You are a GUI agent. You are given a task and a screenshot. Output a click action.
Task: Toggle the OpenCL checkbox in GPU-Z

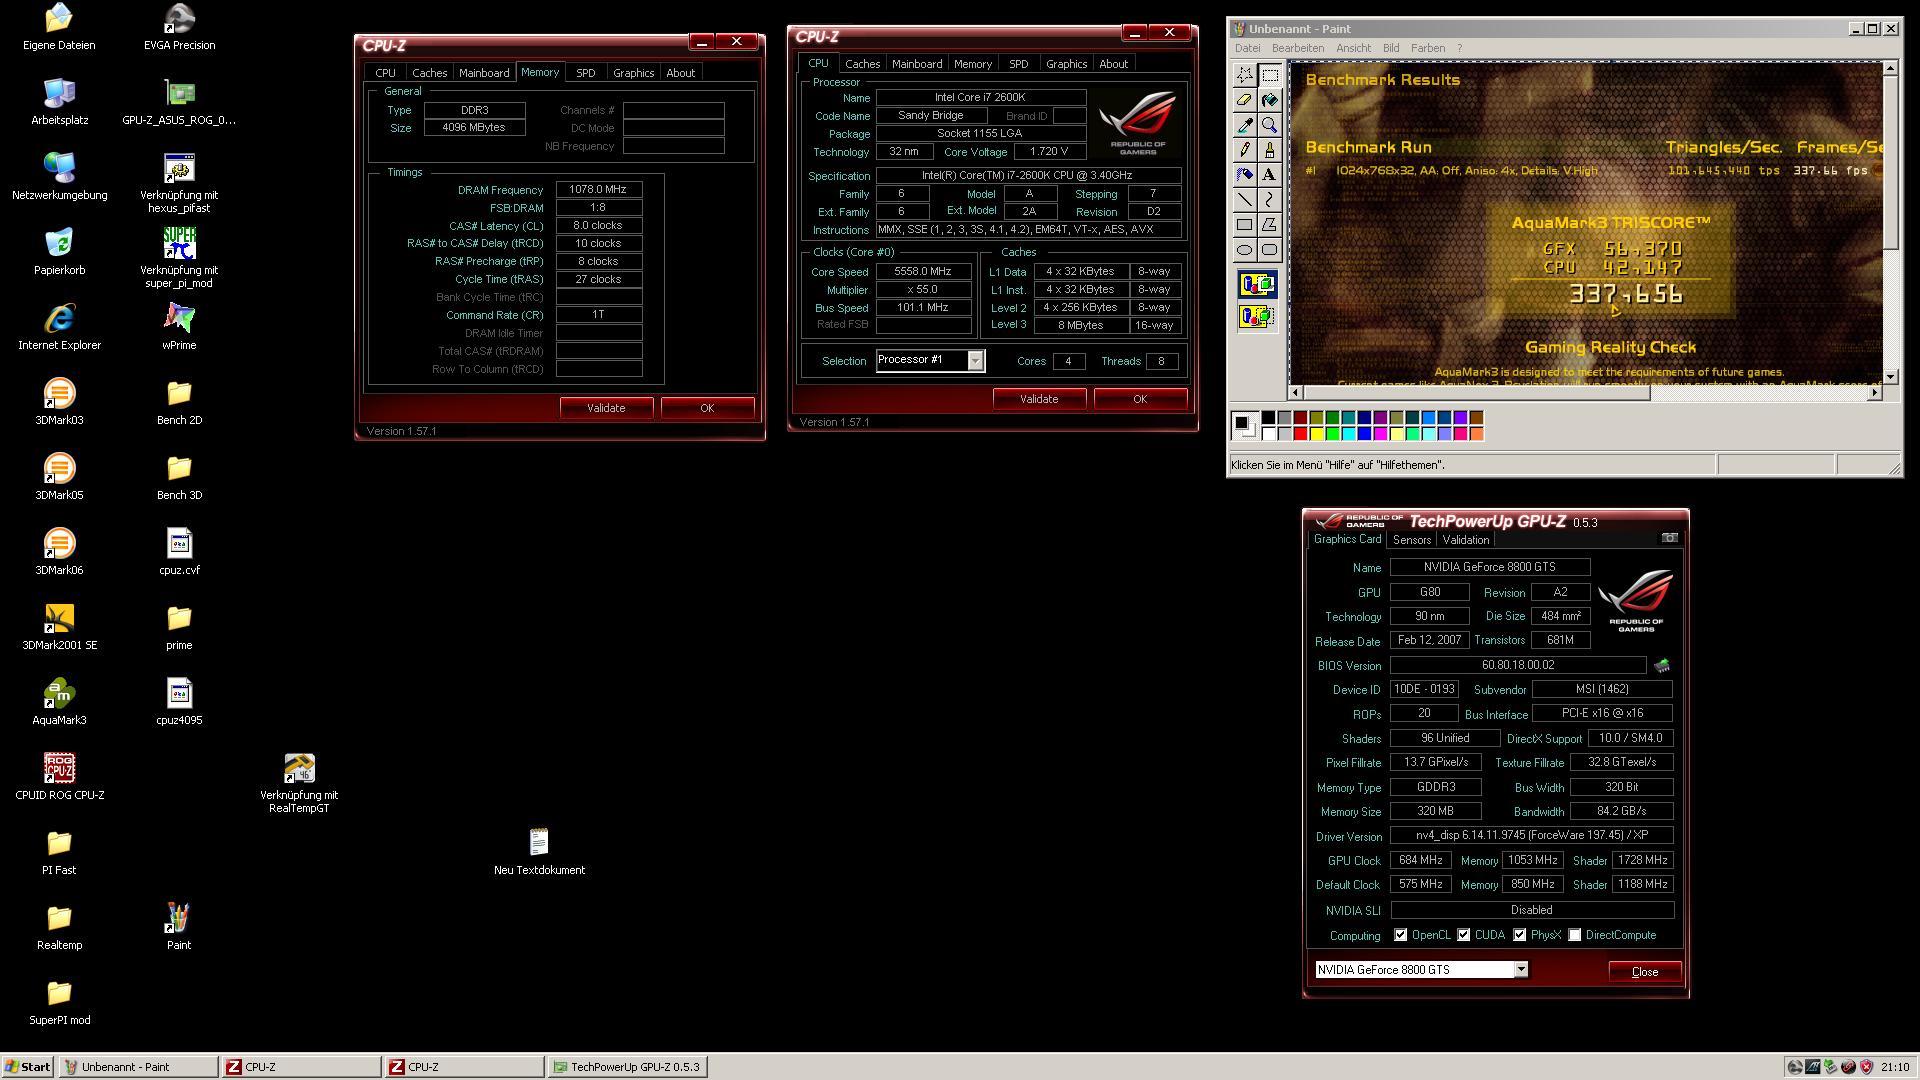[x=1400, y=935]
